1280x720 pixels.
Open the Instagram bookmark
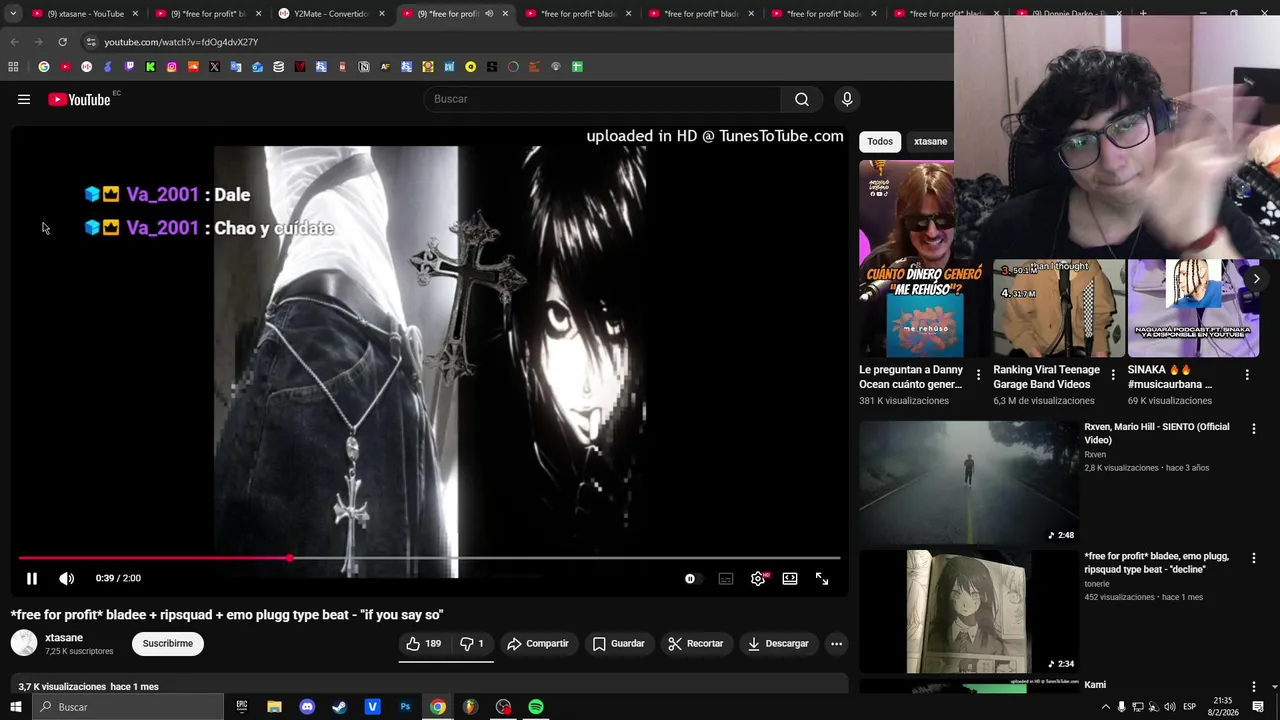tap(172, 67)
